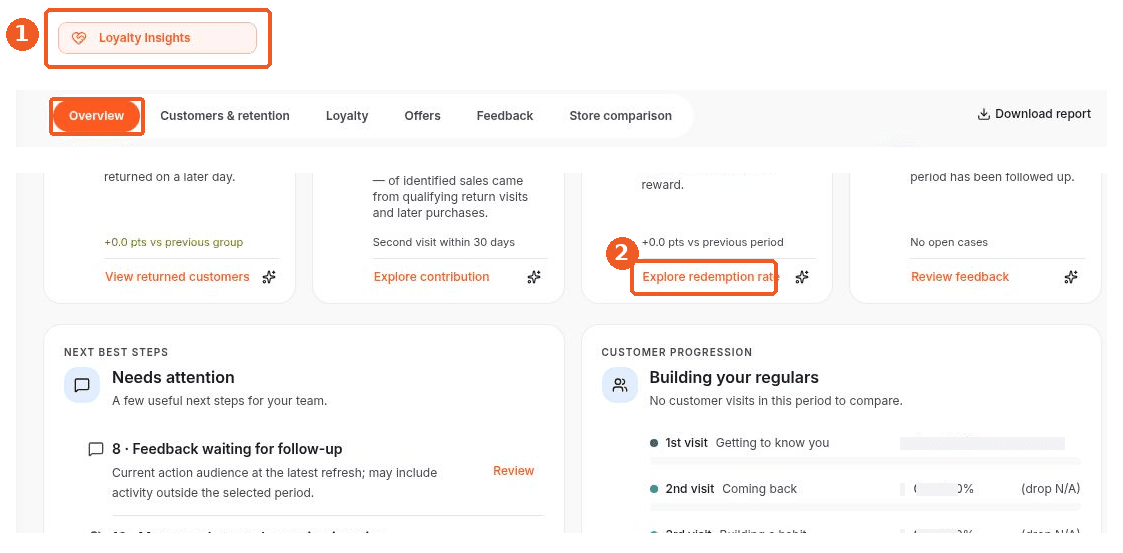This screenshot has height=553, width=1123.
Task: Click people icon beside Building your regulars
Action: (620, 385)
